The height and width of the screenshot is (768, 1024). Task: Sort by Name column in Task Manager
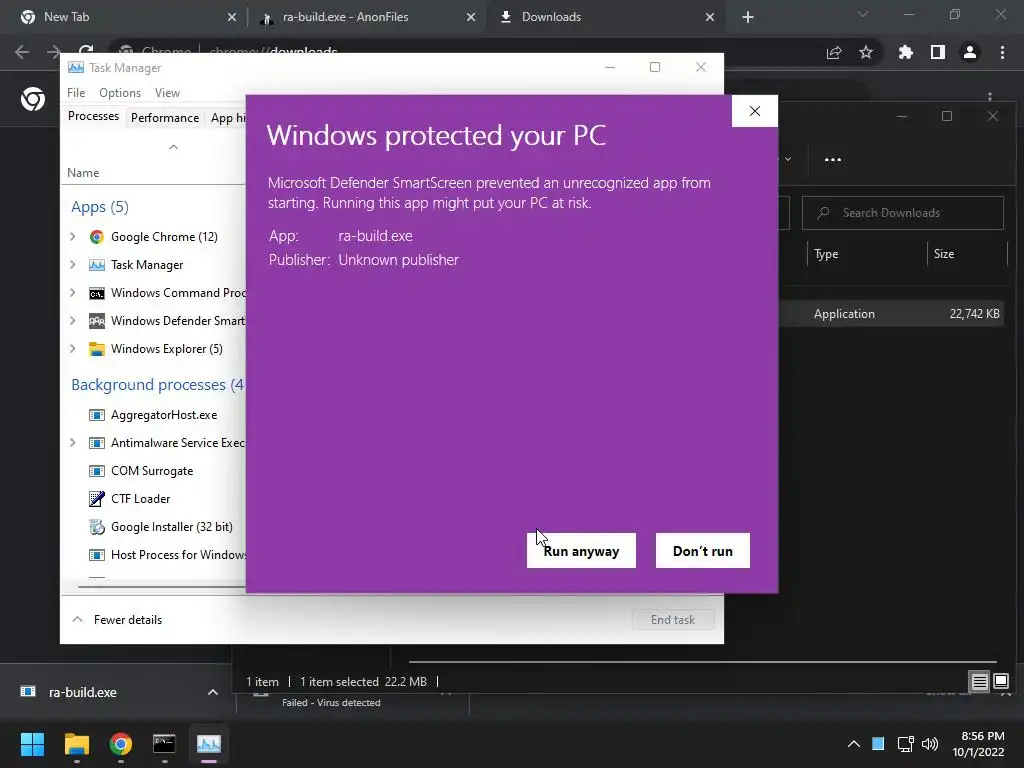click(83, 172)
